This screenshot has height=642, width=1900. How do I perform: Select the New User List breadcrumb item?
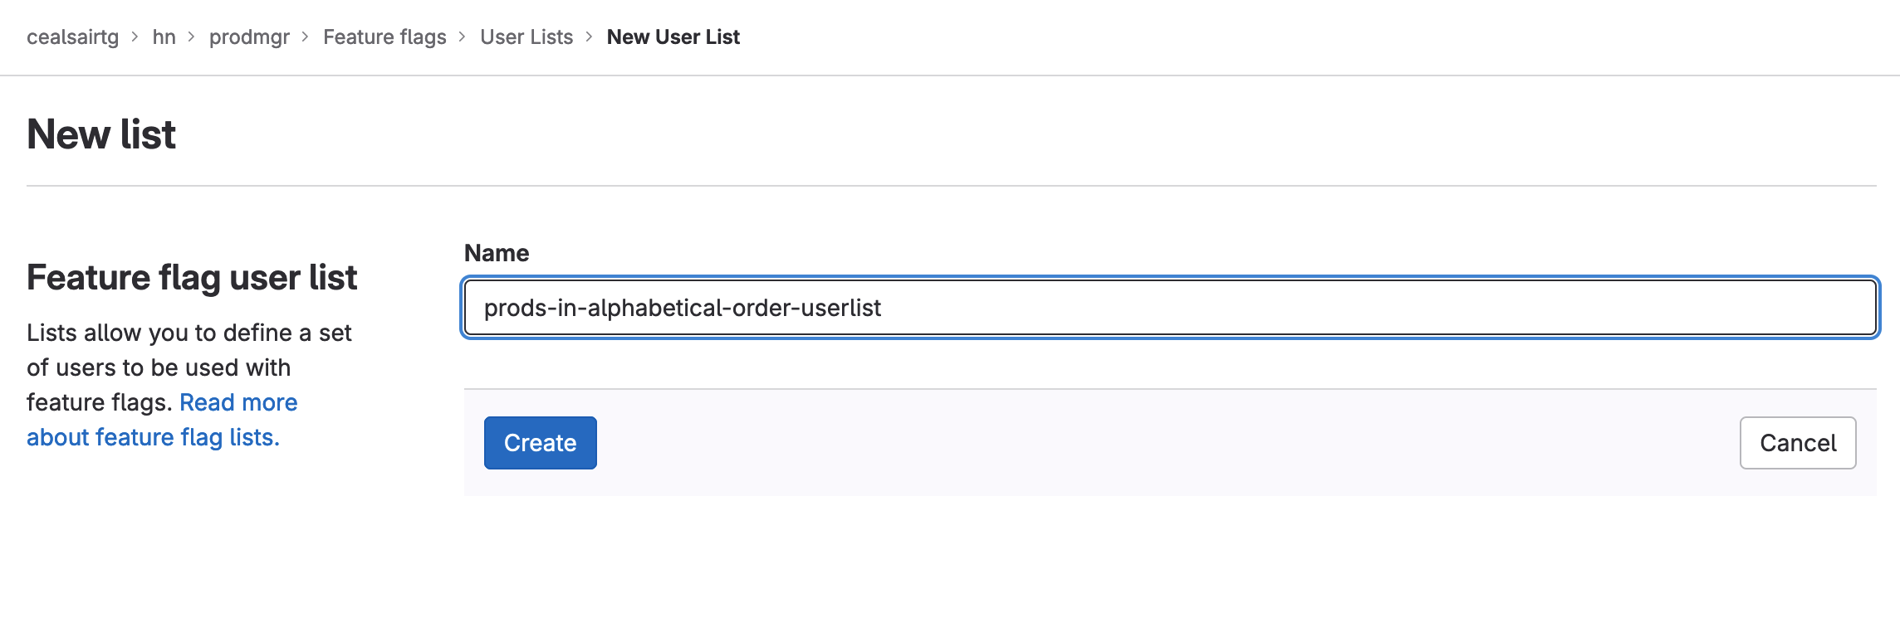pos(673,36)
